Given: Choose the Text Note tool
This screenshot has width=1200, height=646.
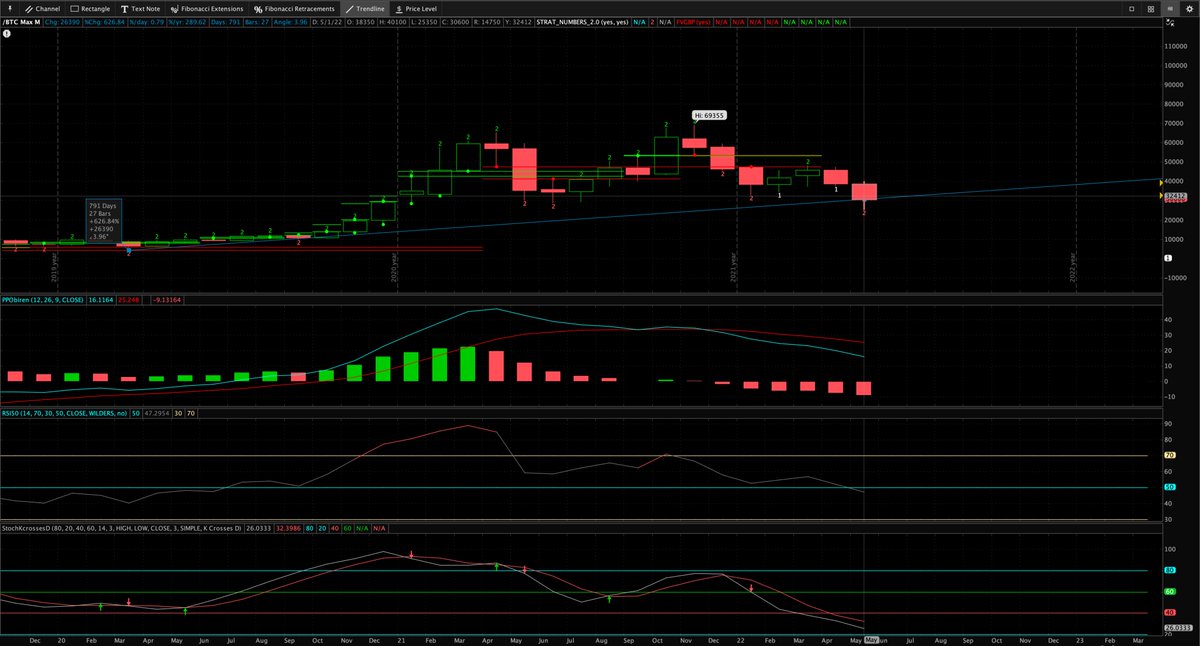Looking at the screenshot, I should pos(140,8).
